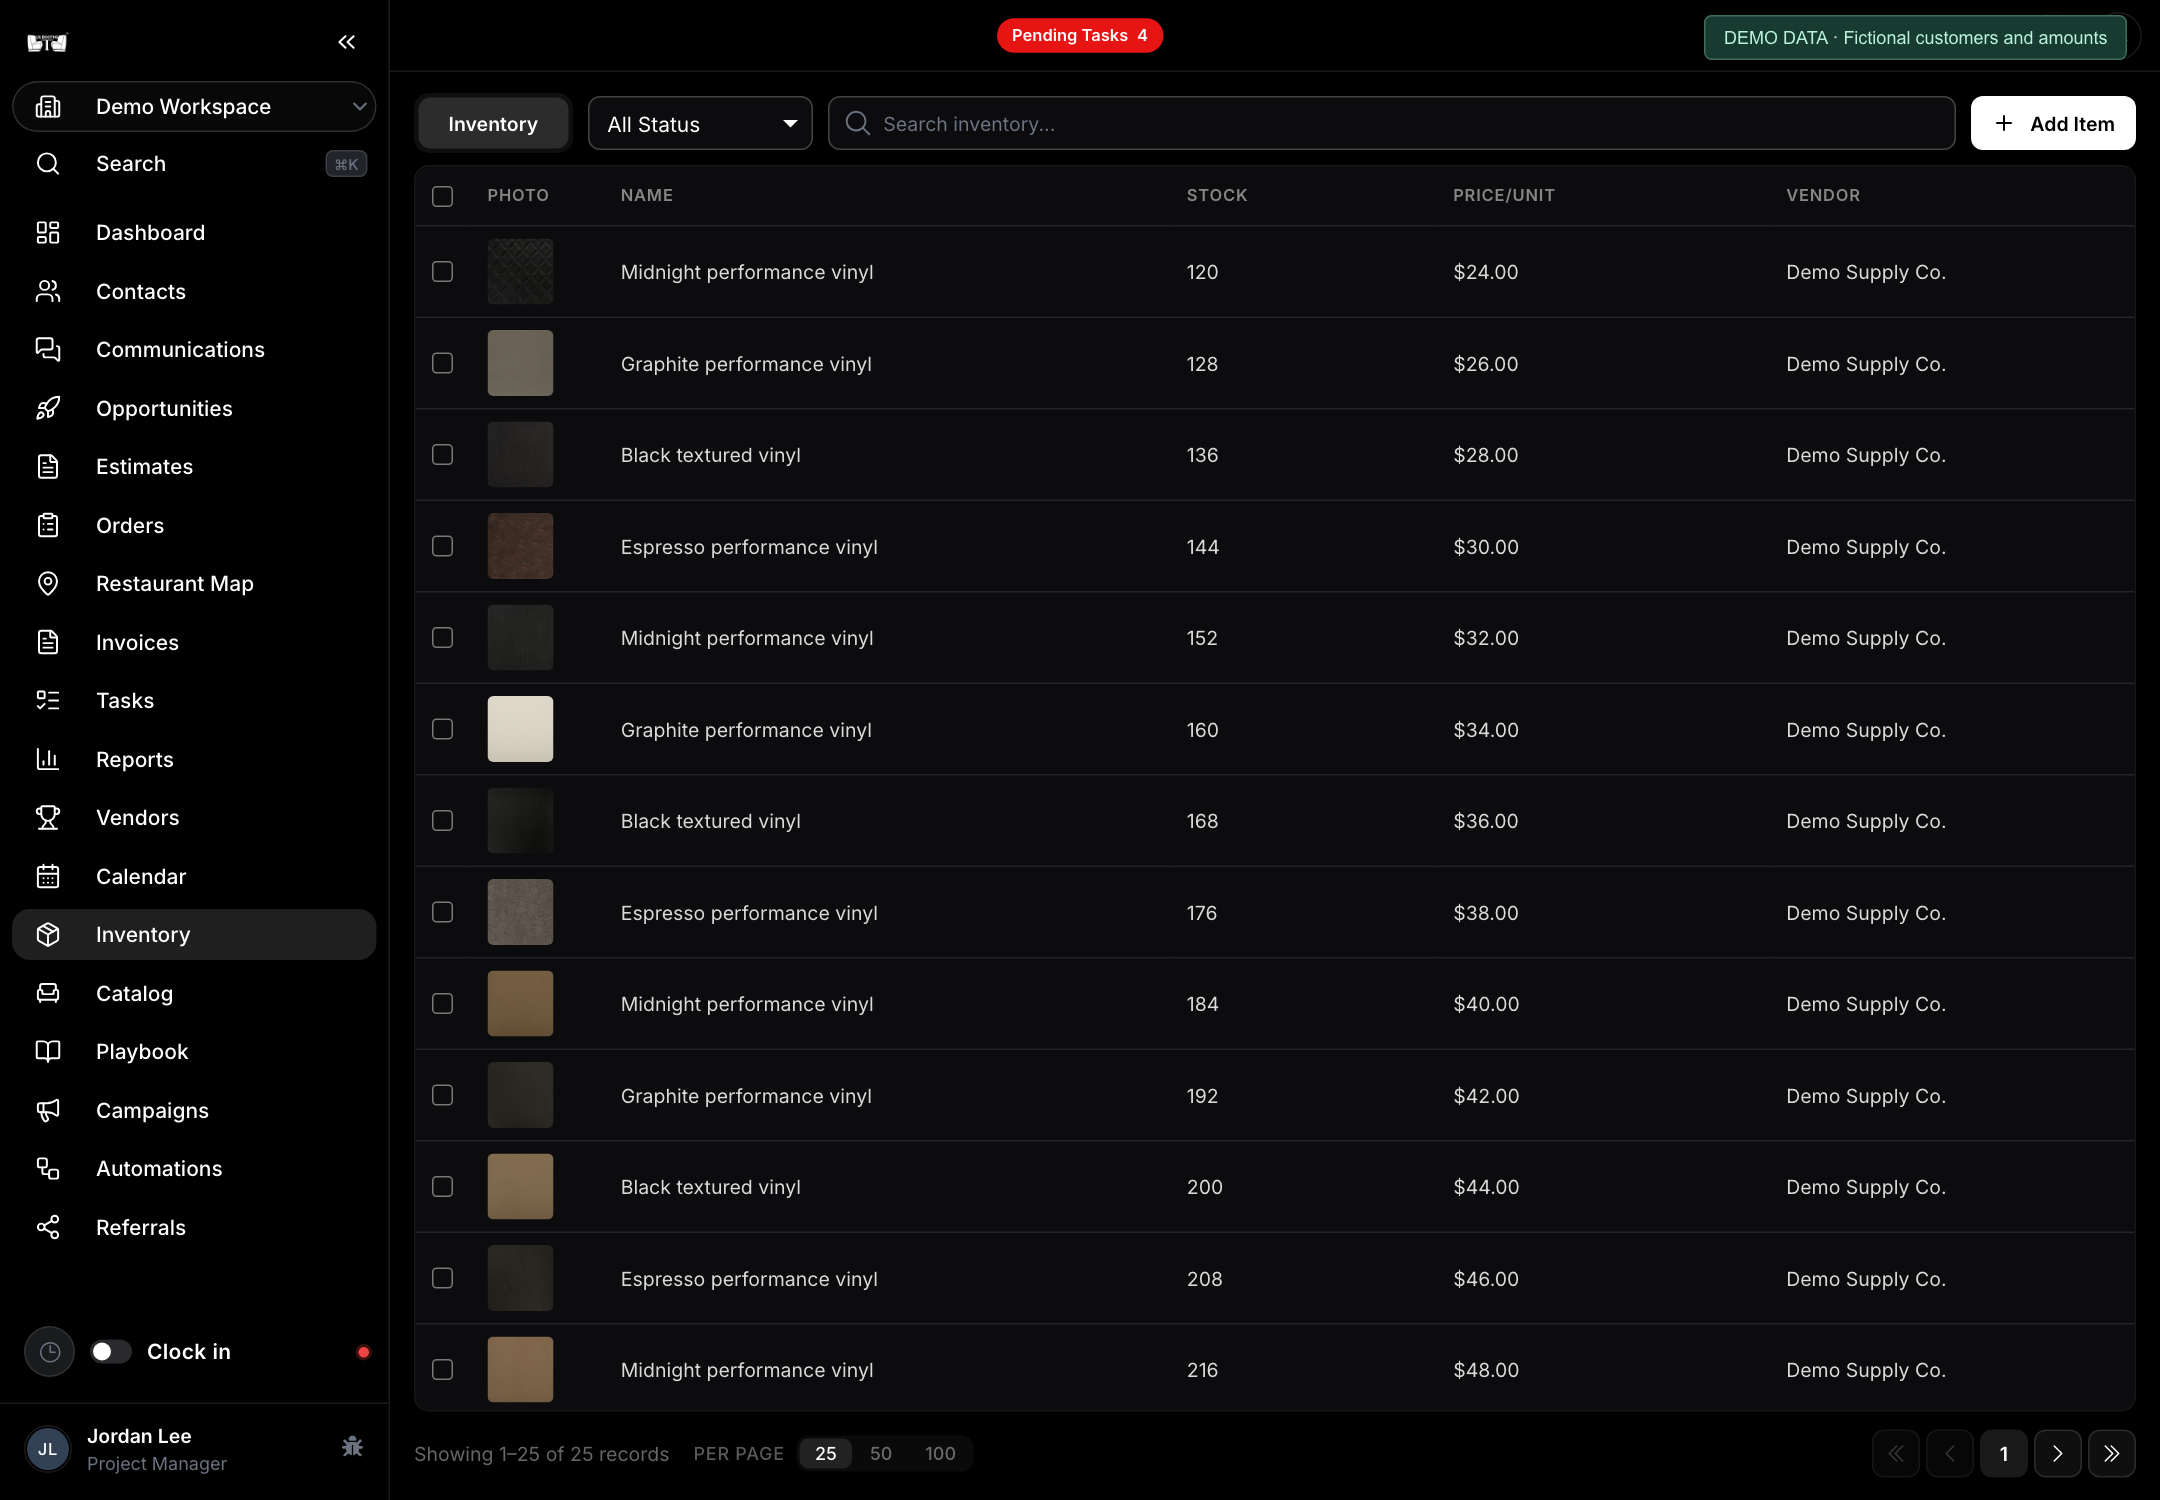Open Restaurant Map pin icon
This screenshot has height=1500, width=2160.
48,584
